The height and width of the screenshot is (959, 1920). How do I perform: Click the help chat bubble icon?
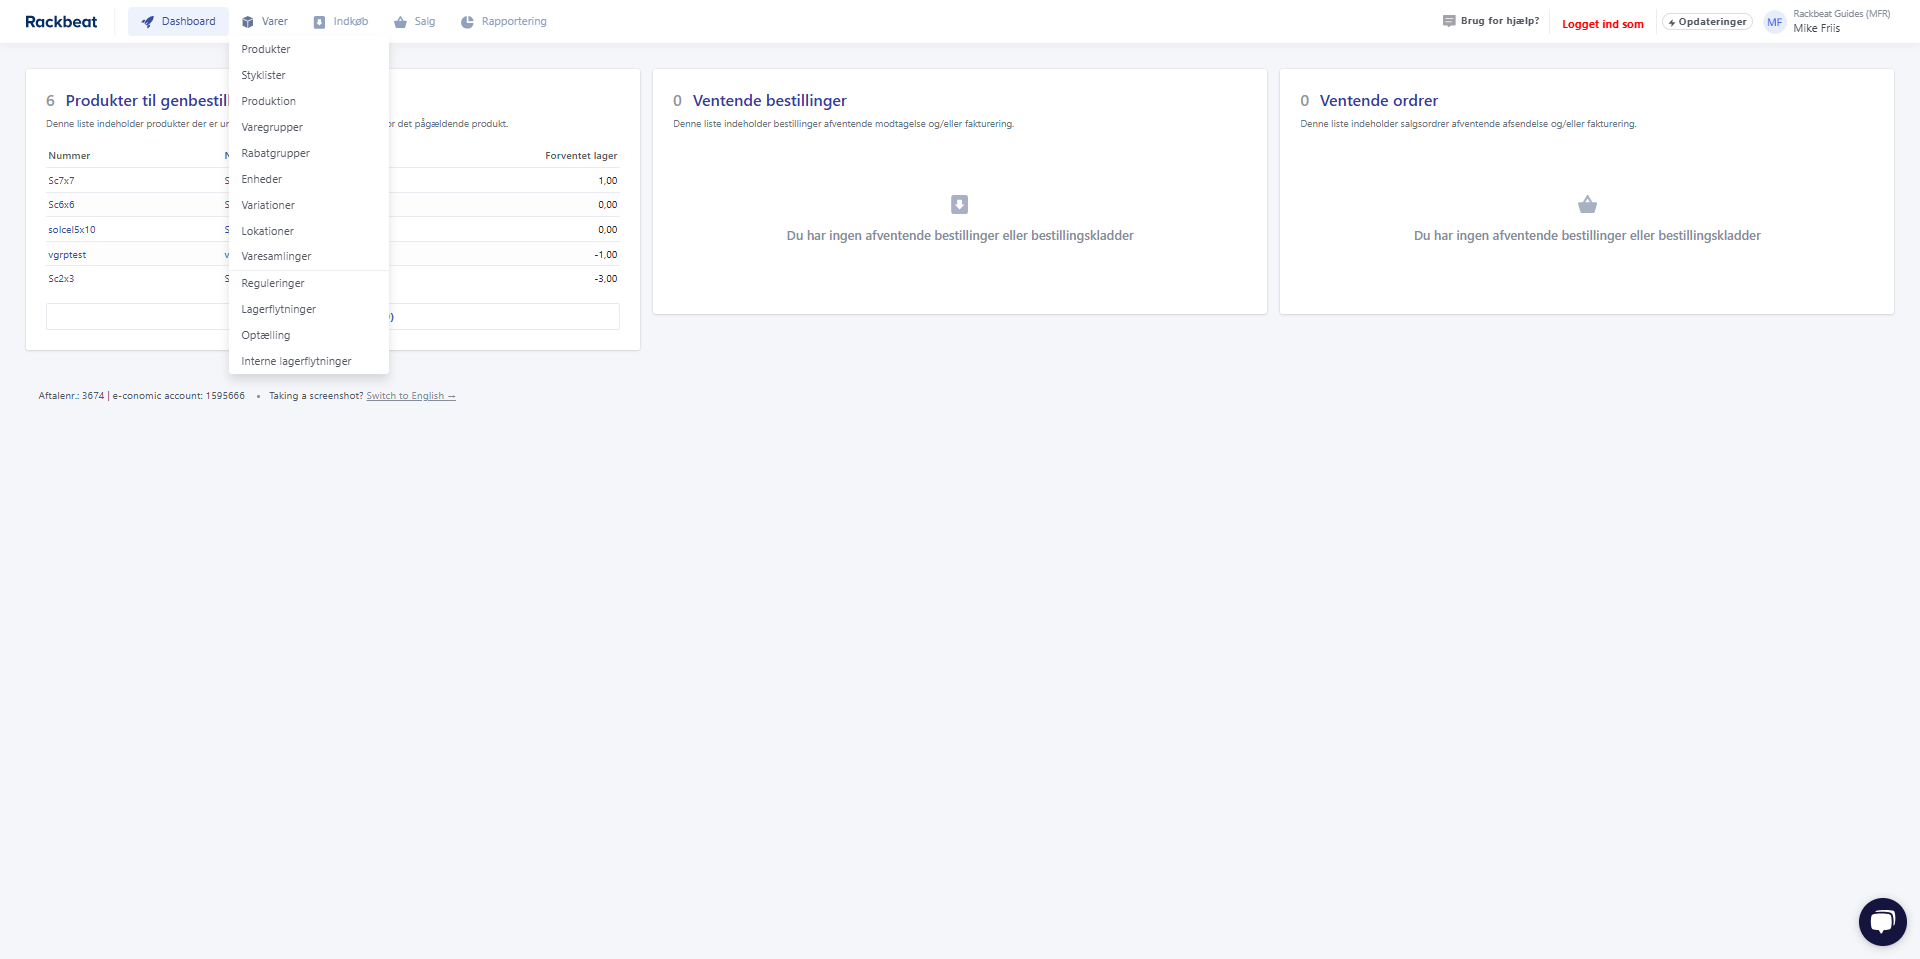click(x=1449, y=21)
